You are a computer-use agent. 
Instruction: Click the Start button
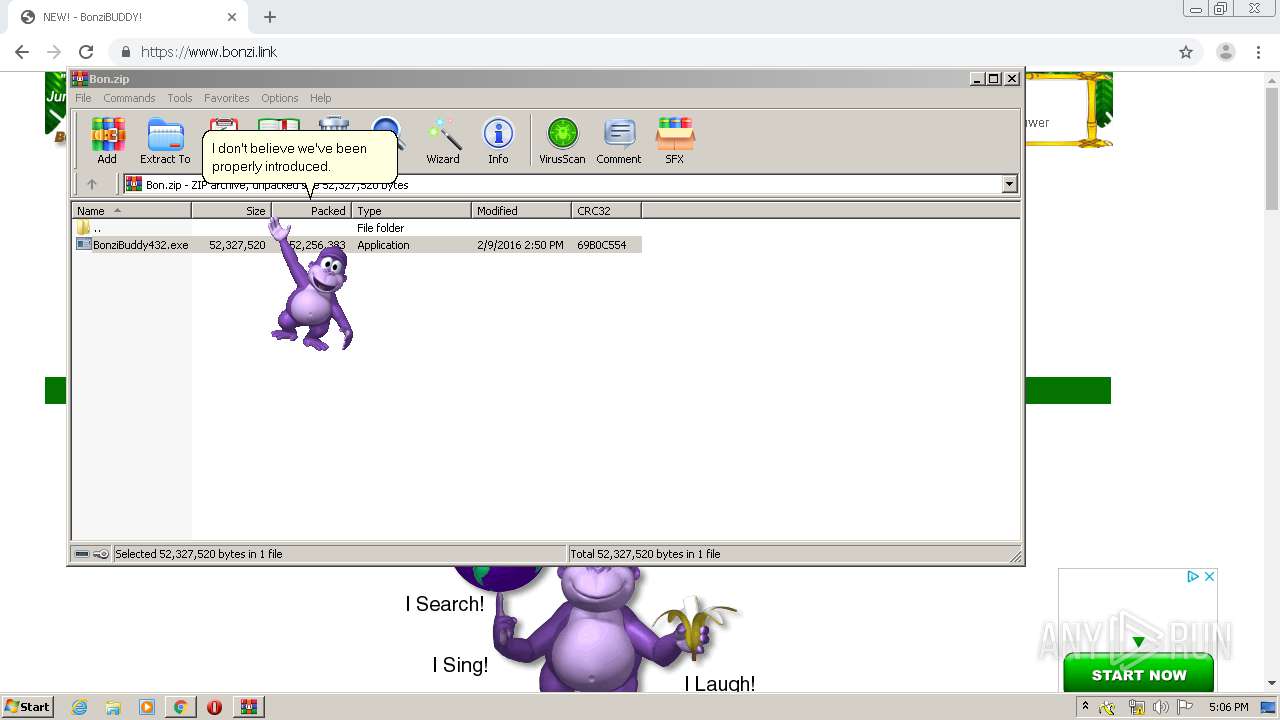coord(28,707)
